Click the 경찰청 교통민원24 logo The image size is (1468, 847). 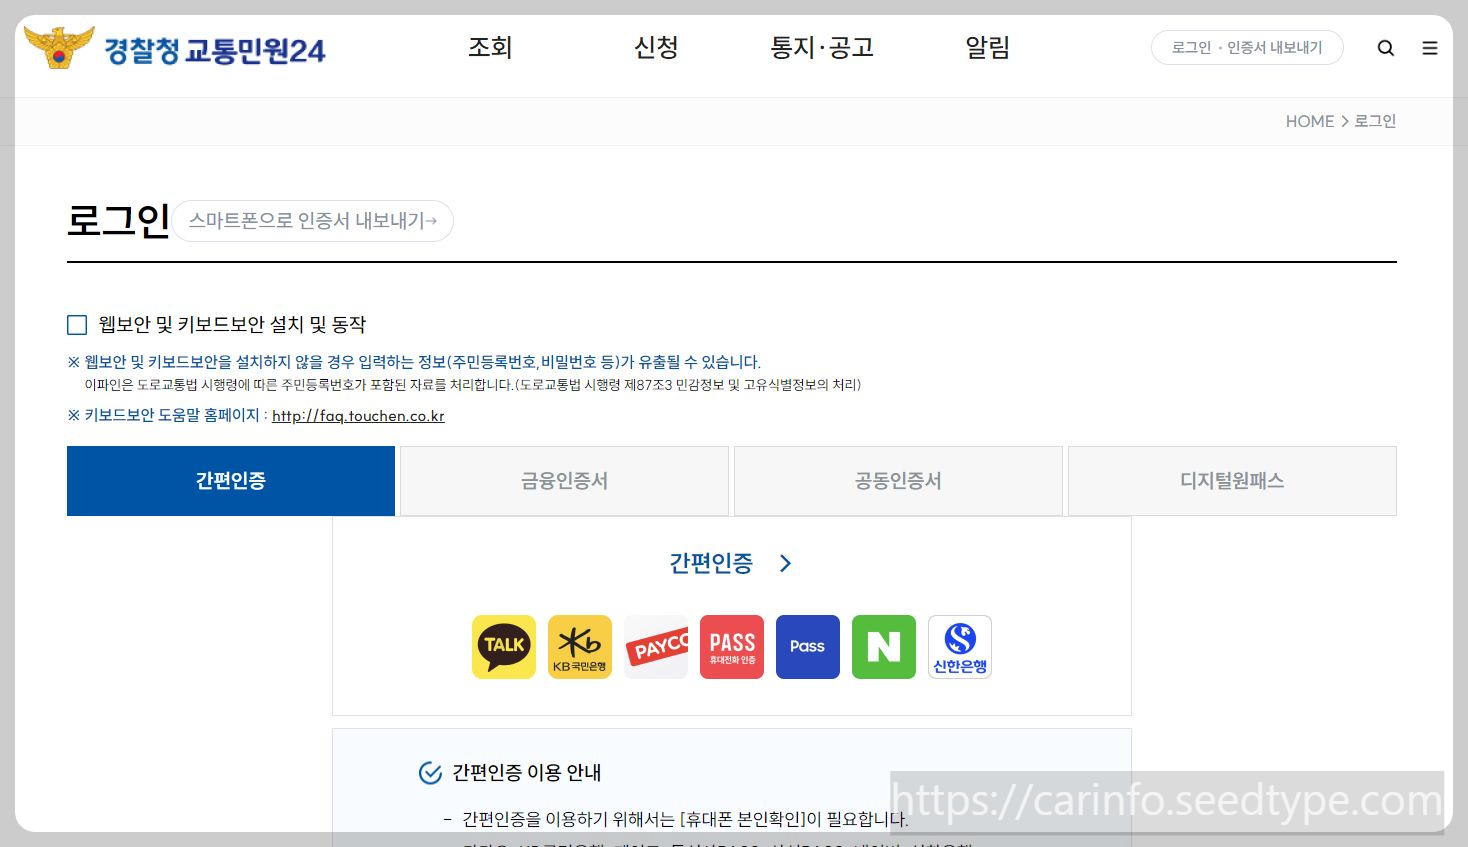(175, 48)
